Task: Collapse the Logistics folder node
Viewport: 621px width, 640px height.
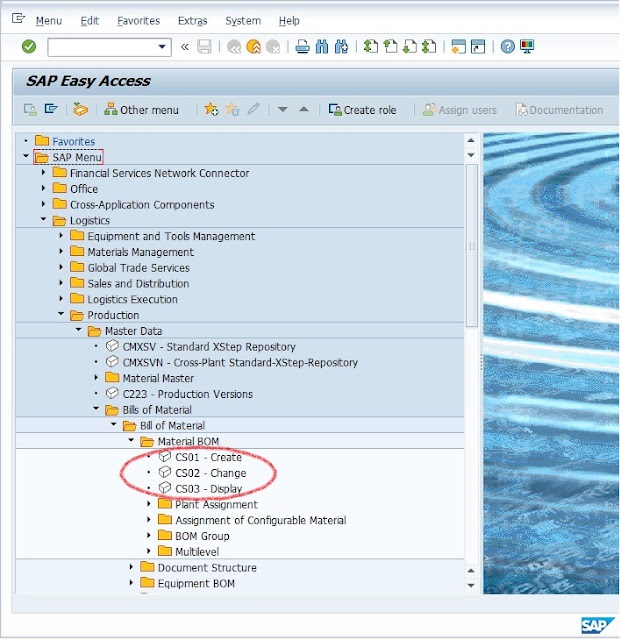Action: pyautogui.click(x=44, y=219)
